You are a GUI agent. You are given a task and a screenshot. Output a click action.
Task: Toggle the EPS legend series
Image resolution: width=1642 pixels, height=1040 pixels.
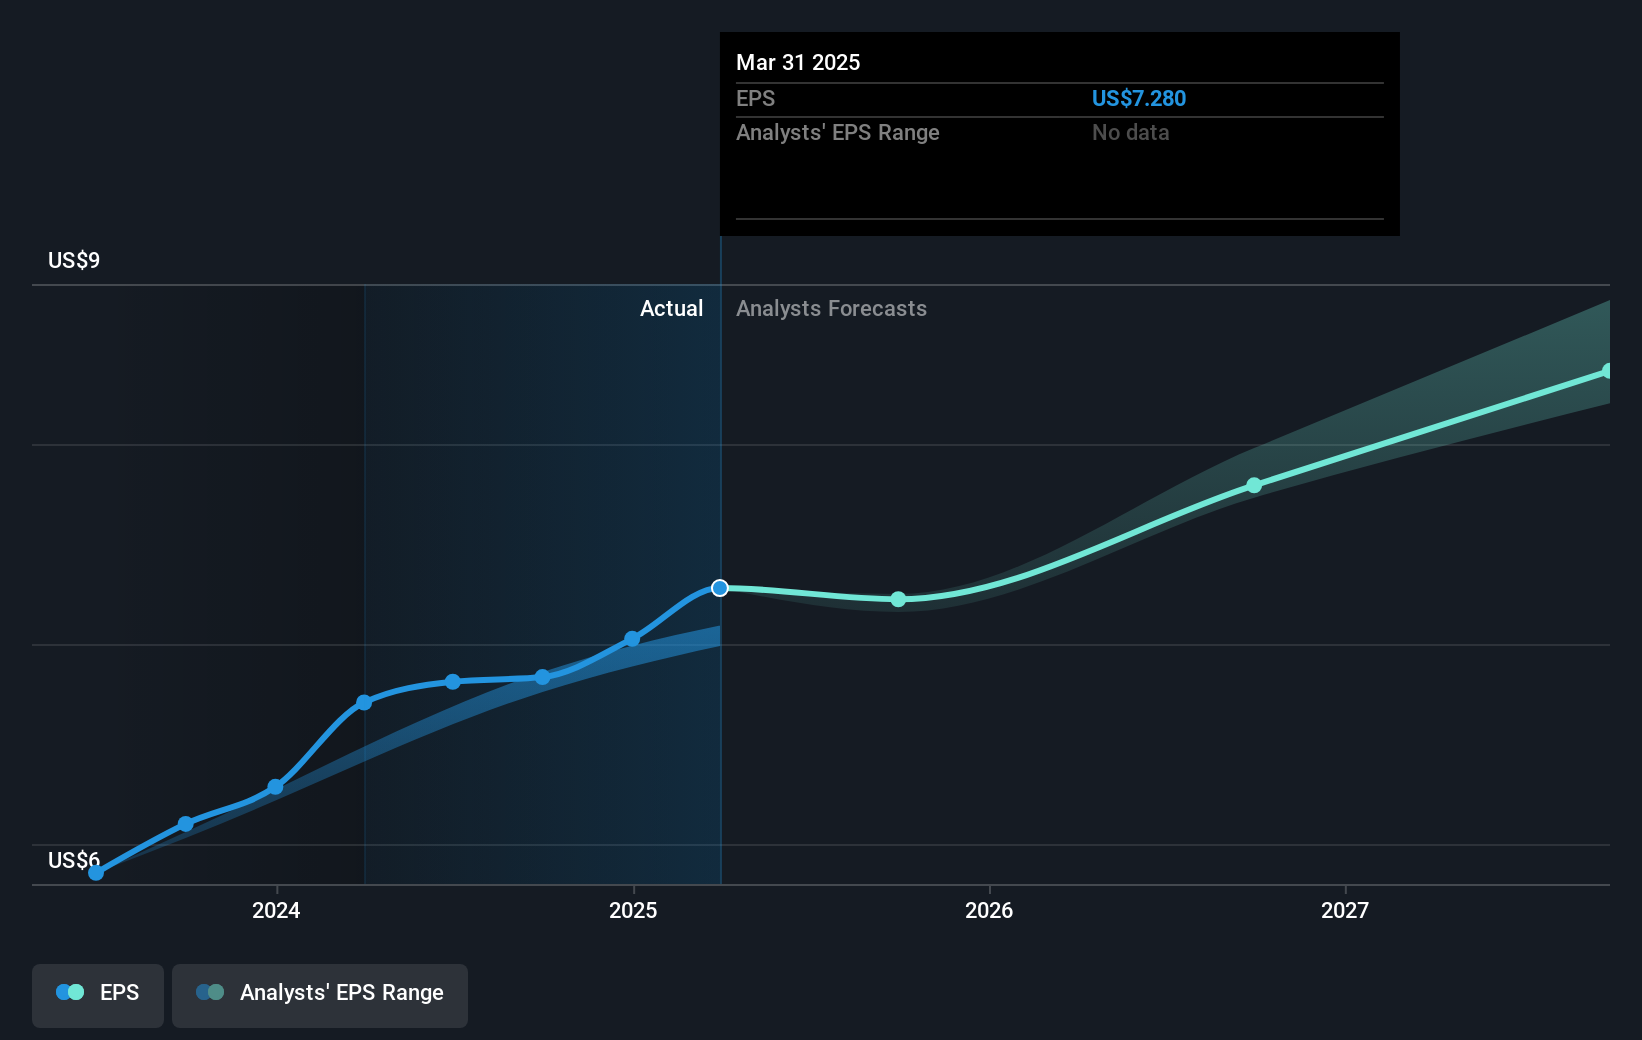coord(98,995)
